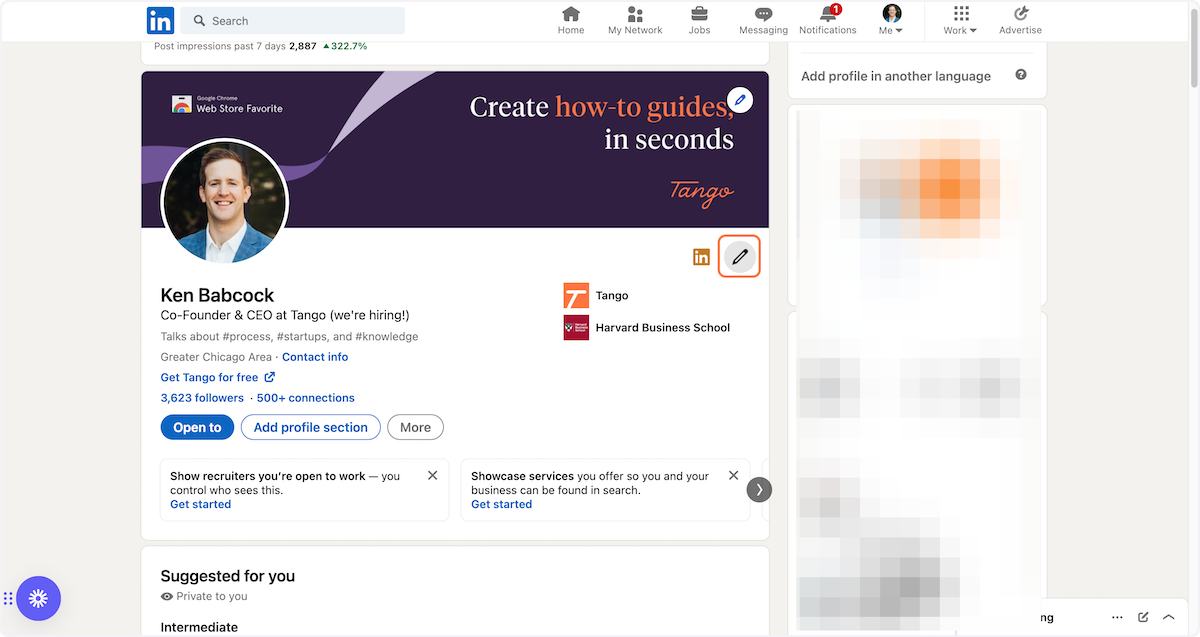Open the Contact info link
This screenshot has height=637, width=1200.
coord(315,357)
